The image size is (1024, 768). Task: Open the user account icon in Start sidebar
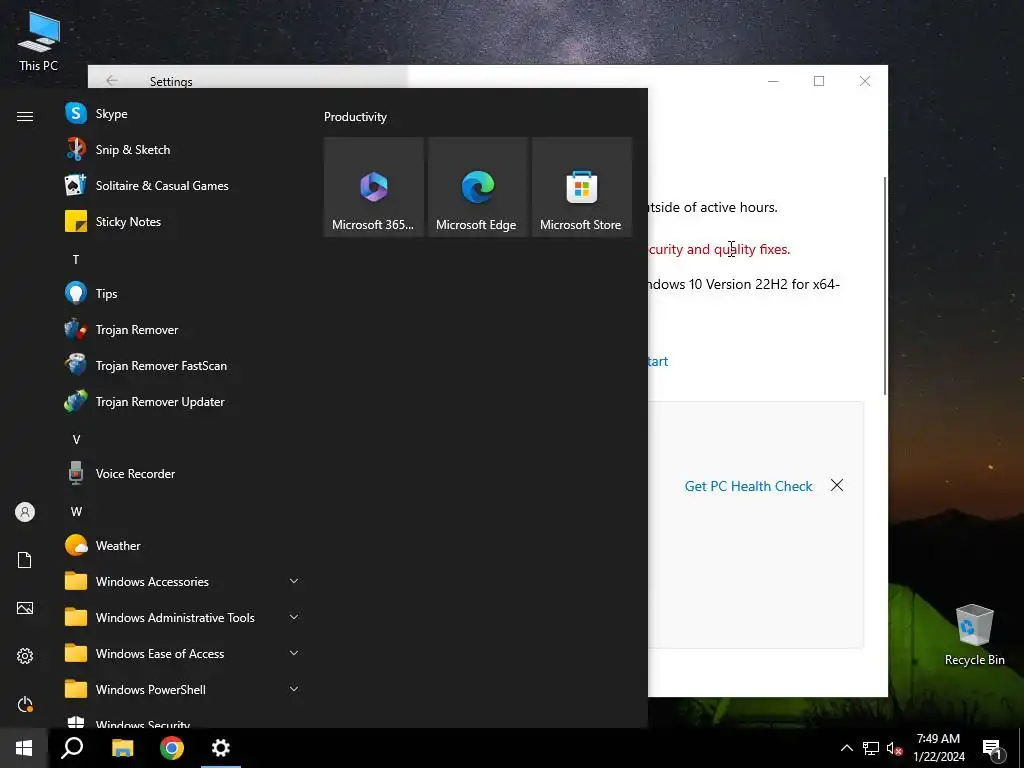coord(25,512)
